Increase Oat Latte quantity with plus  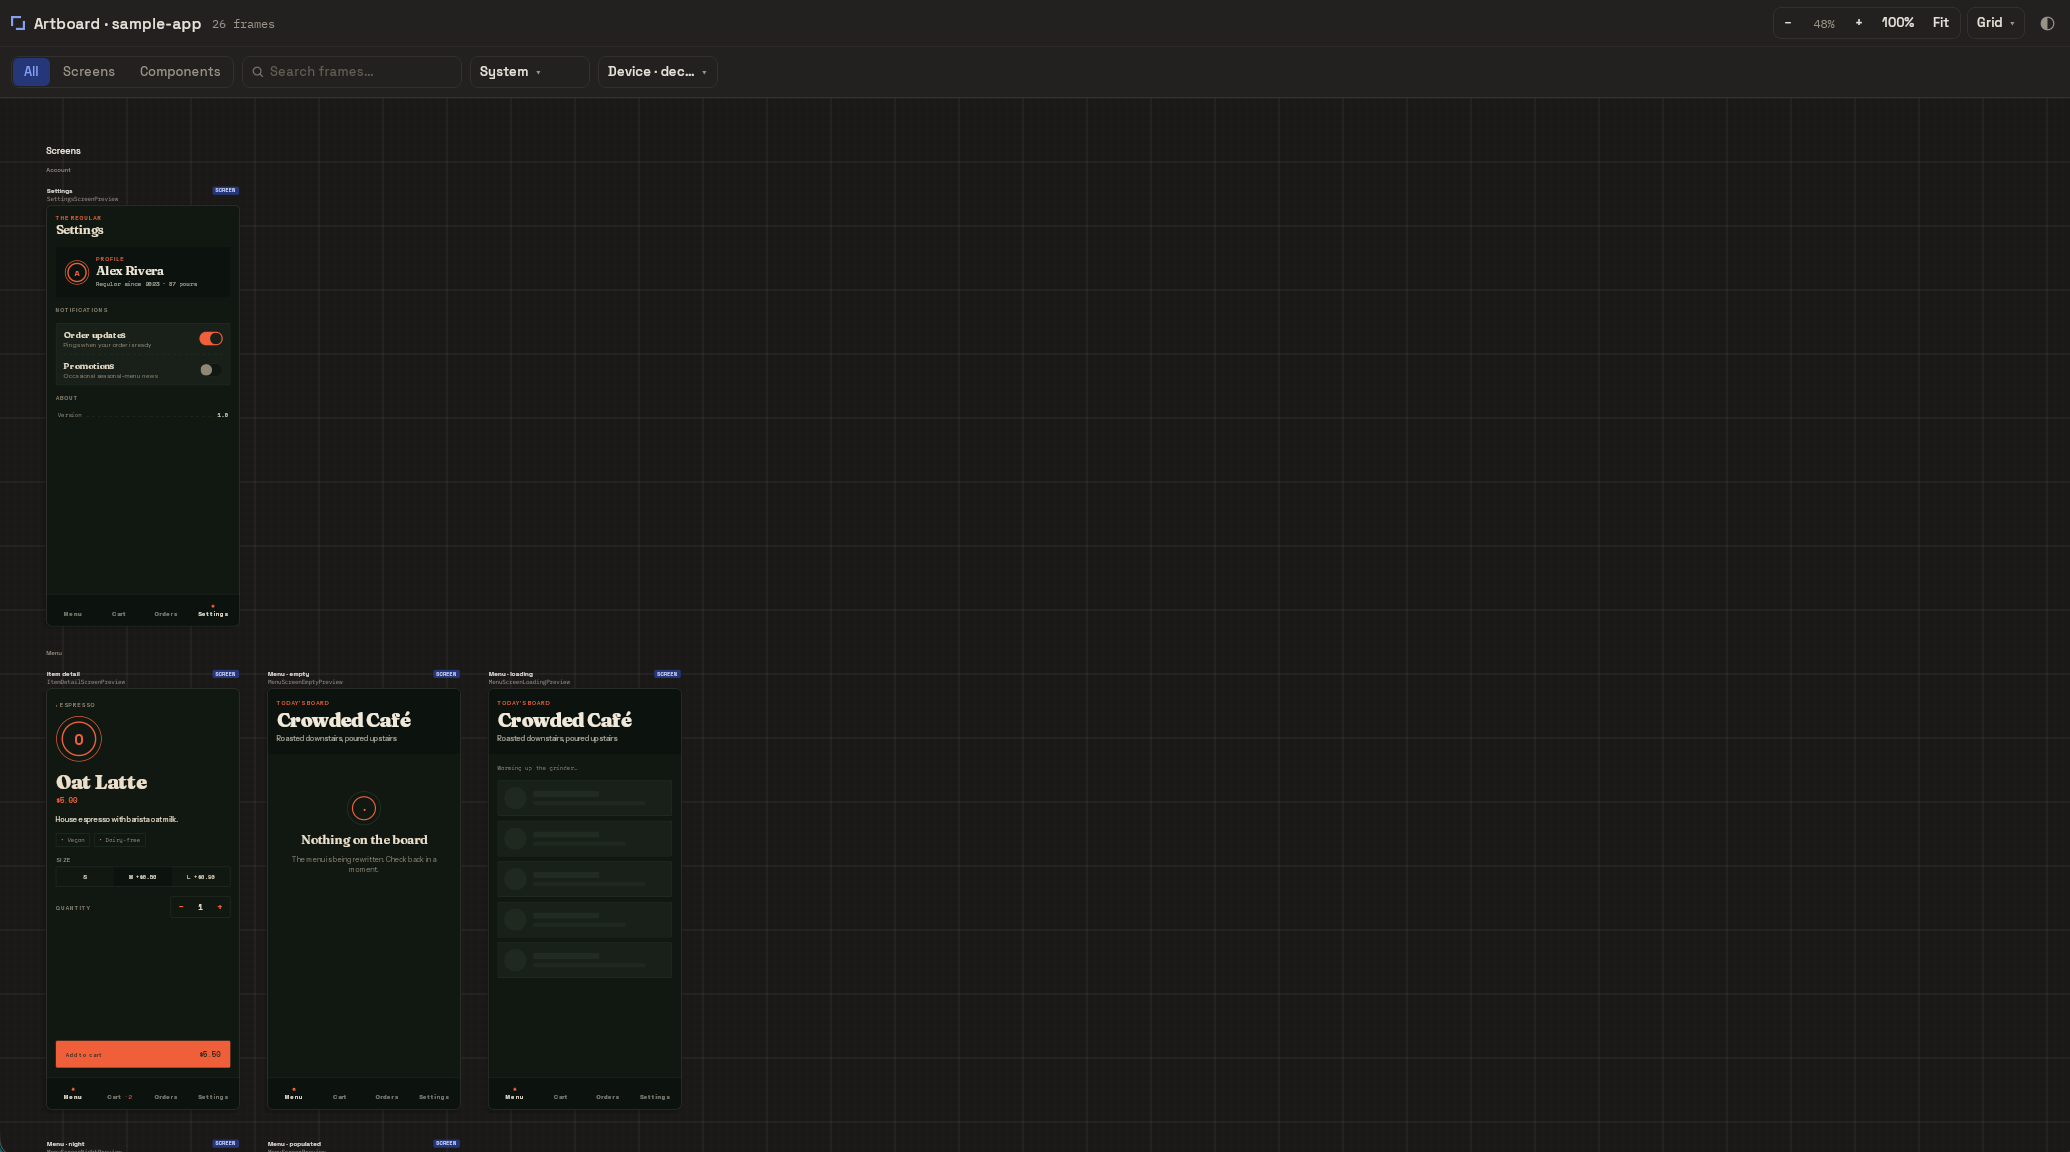(220, 907)
